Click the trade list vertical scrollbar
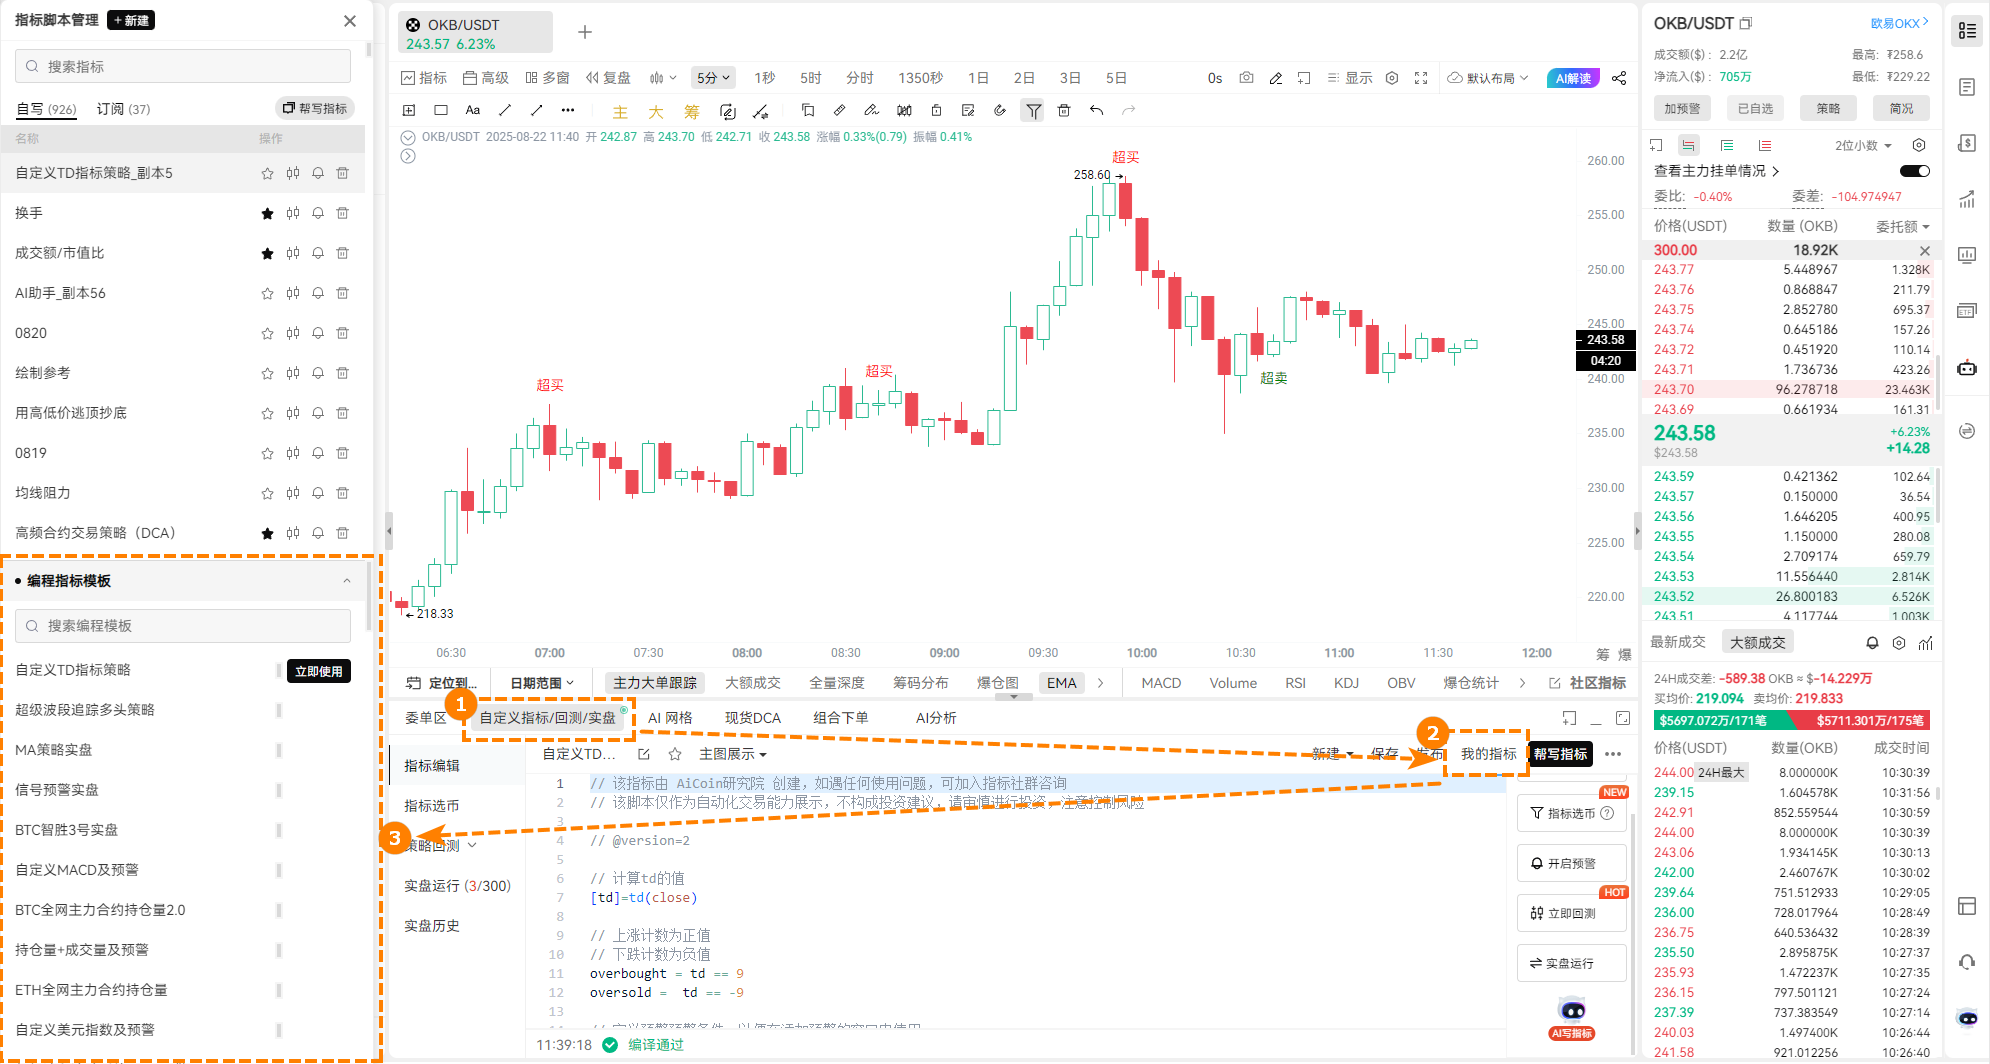Image resolution: width=1990 pixels, height=1064 pixels. [x=1939, y=793]
